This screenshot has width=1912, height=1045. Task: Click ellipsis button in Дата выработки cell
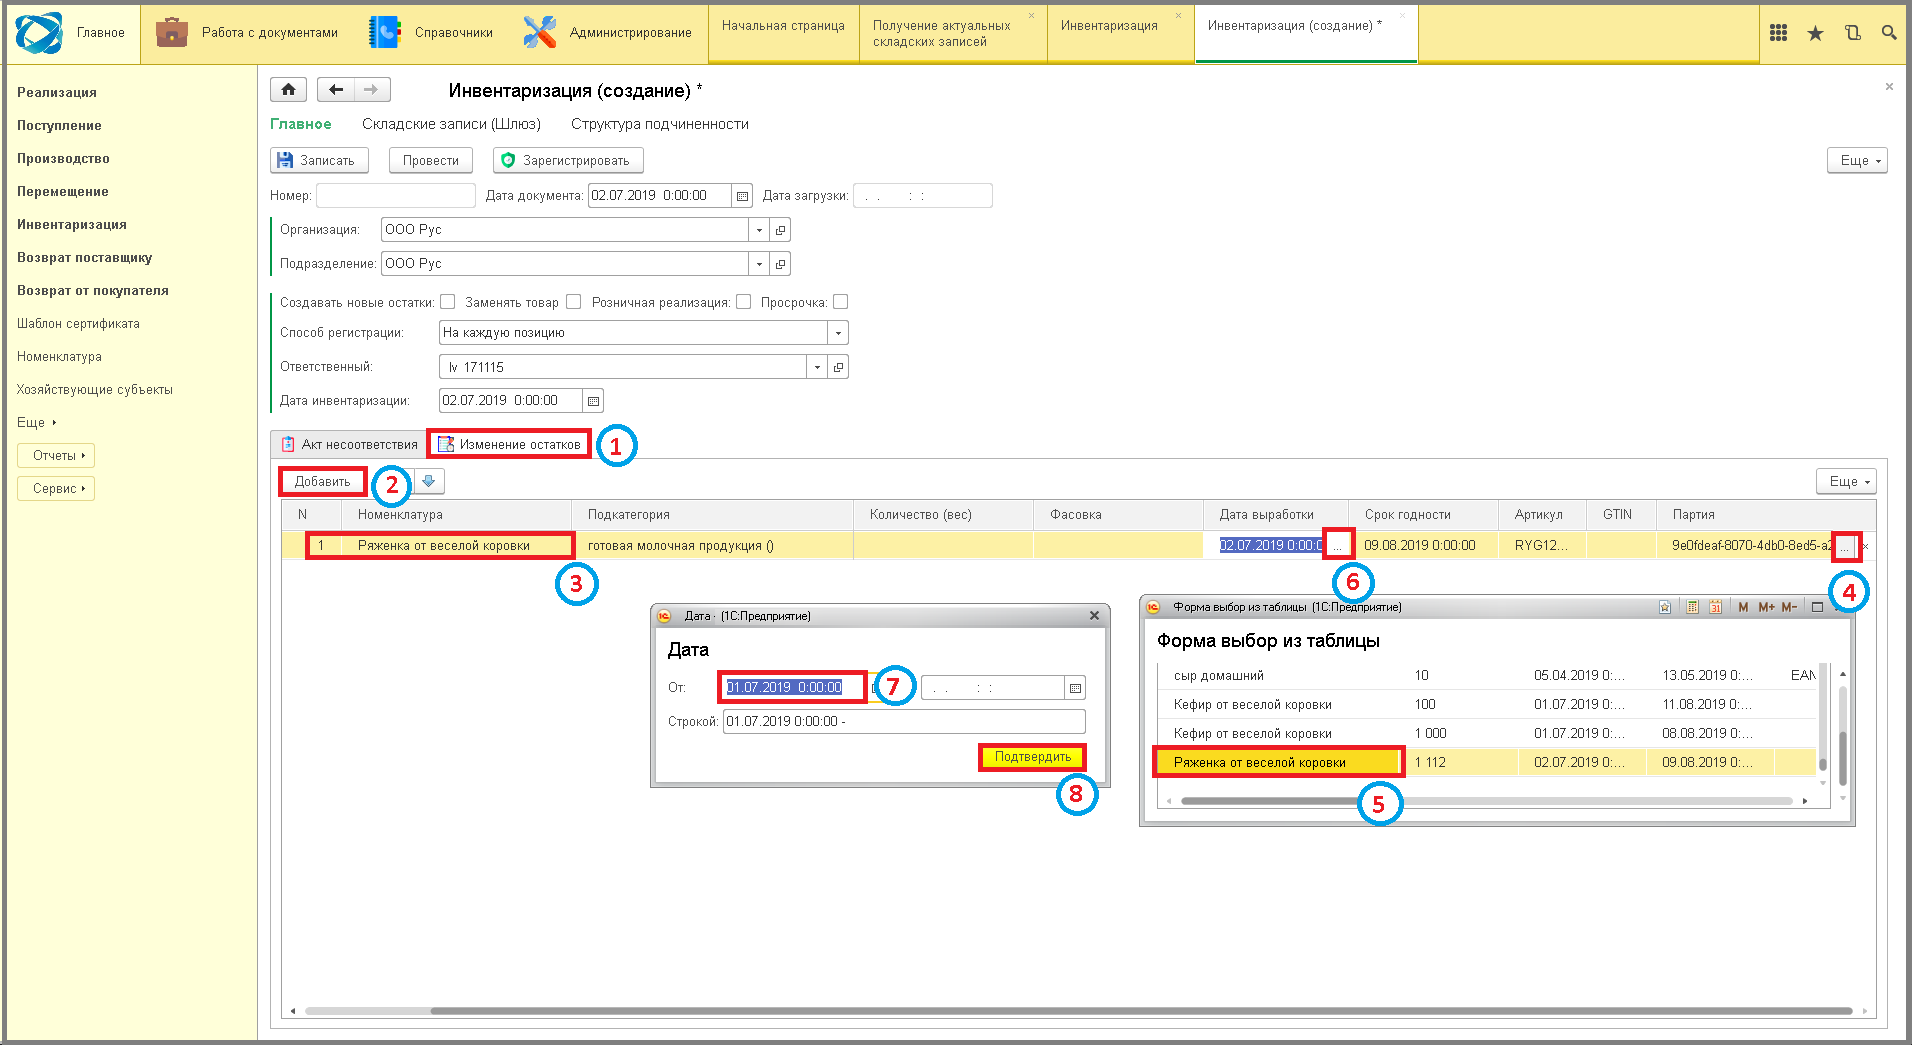(1338, 545)
